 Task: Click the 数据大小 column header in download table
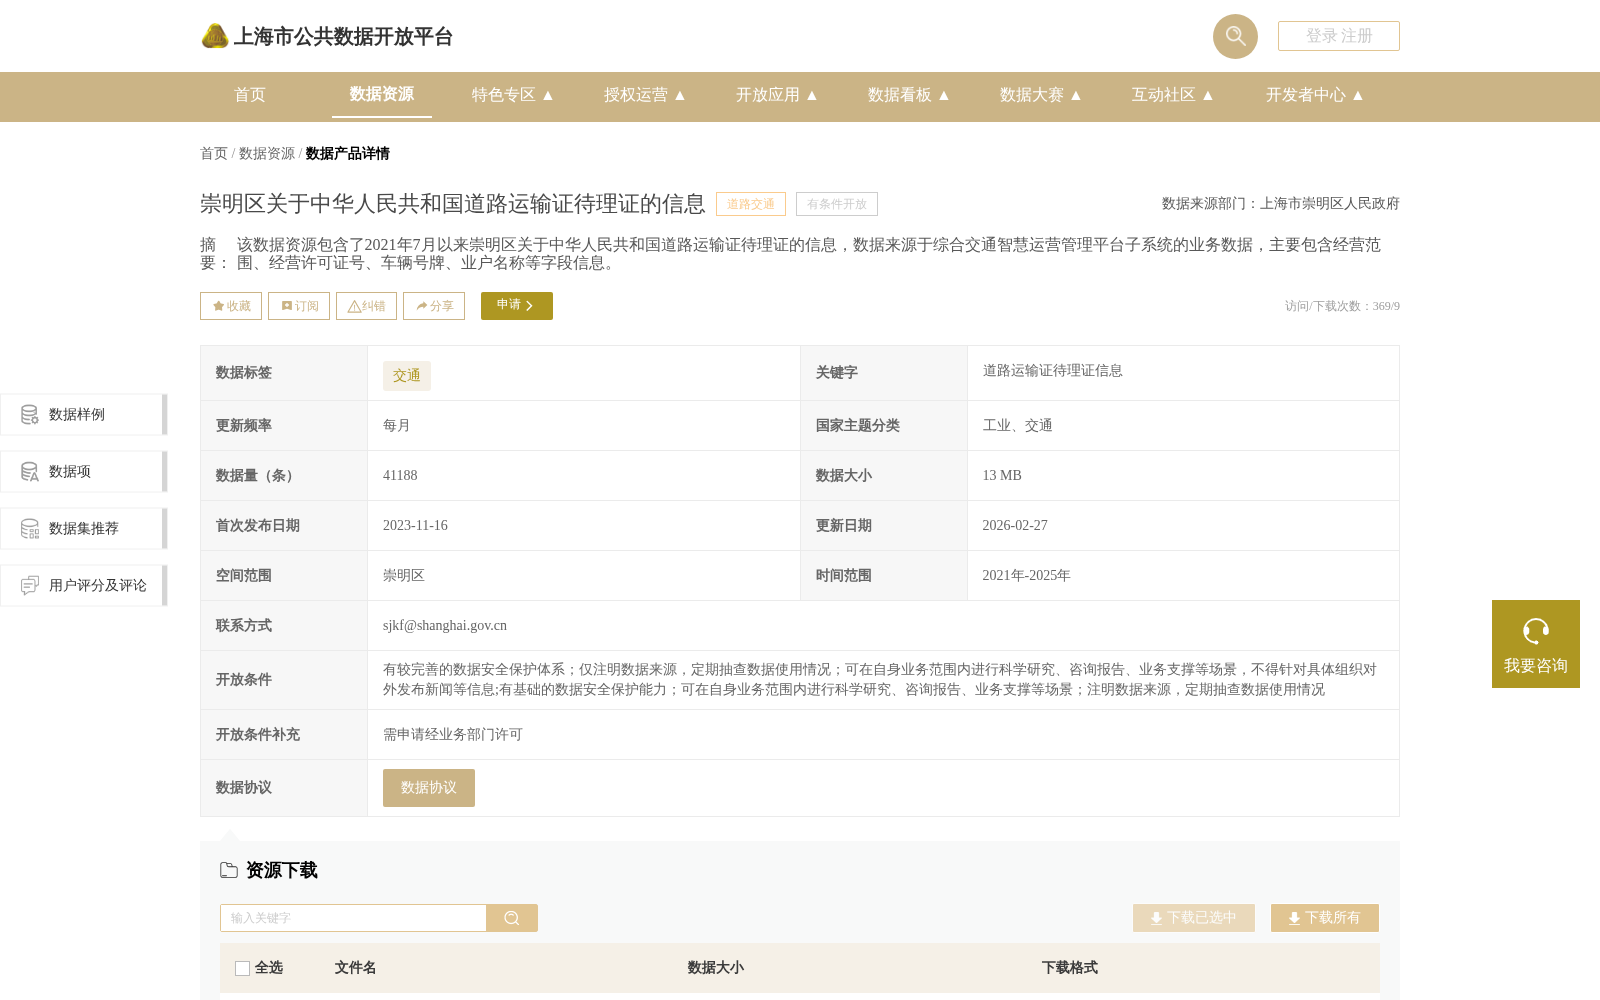[715, 968]
